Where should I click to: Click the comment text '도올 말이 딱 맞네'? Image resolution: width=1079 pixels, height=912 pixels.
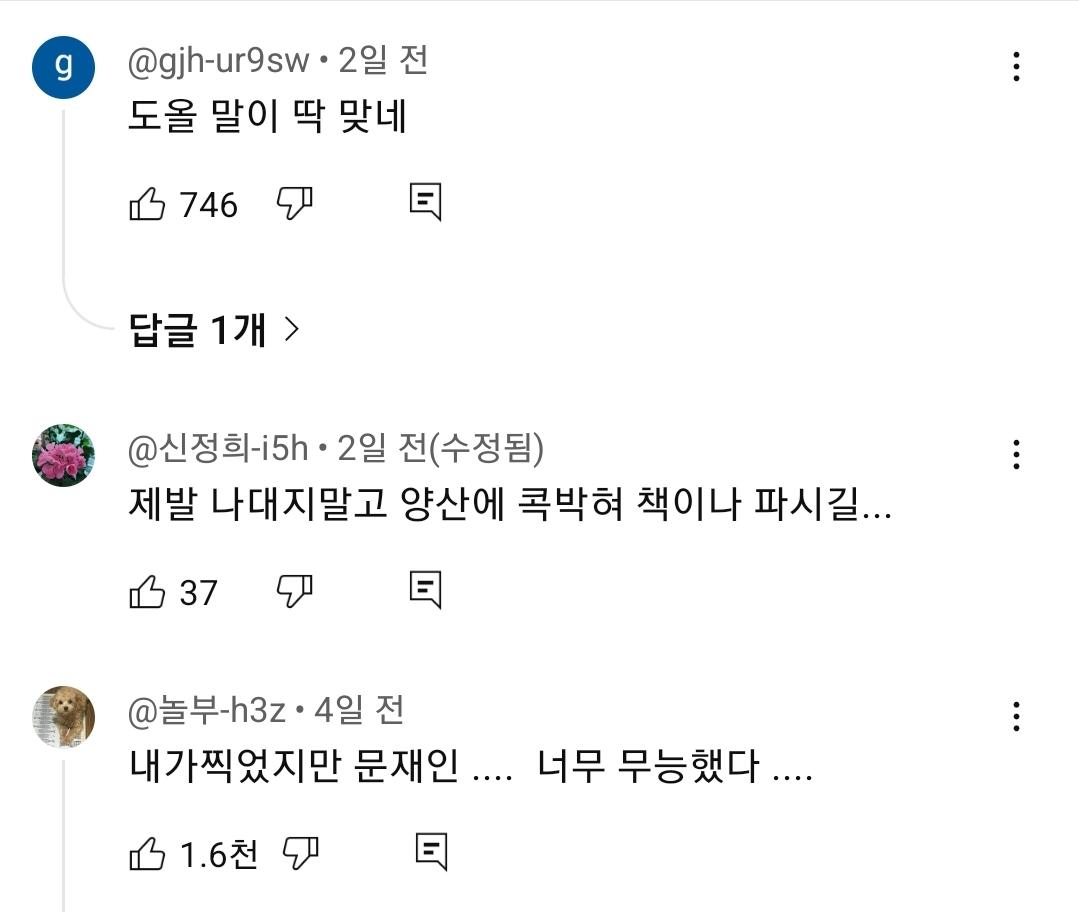pyautogui.click(x=267, y=118)
